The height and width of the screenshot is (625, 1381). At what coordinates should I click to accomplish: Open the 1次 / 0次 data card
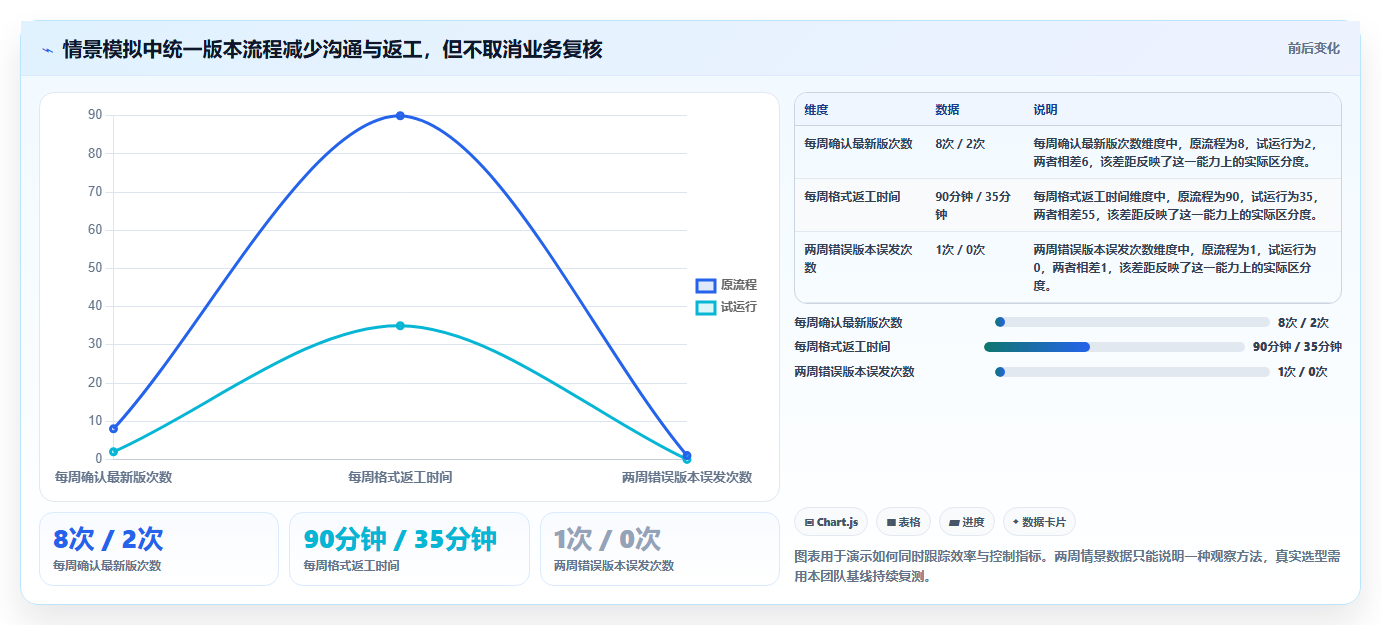[660, 549]
